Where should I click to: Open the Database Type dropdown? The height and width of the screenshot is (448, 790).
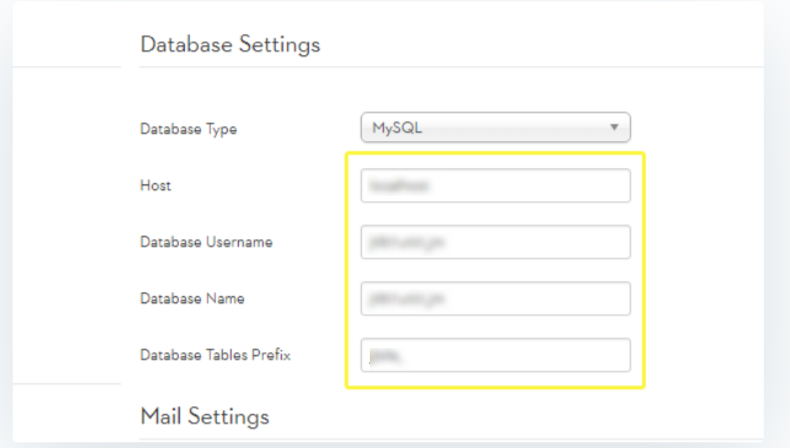click(x=495, y=127)
